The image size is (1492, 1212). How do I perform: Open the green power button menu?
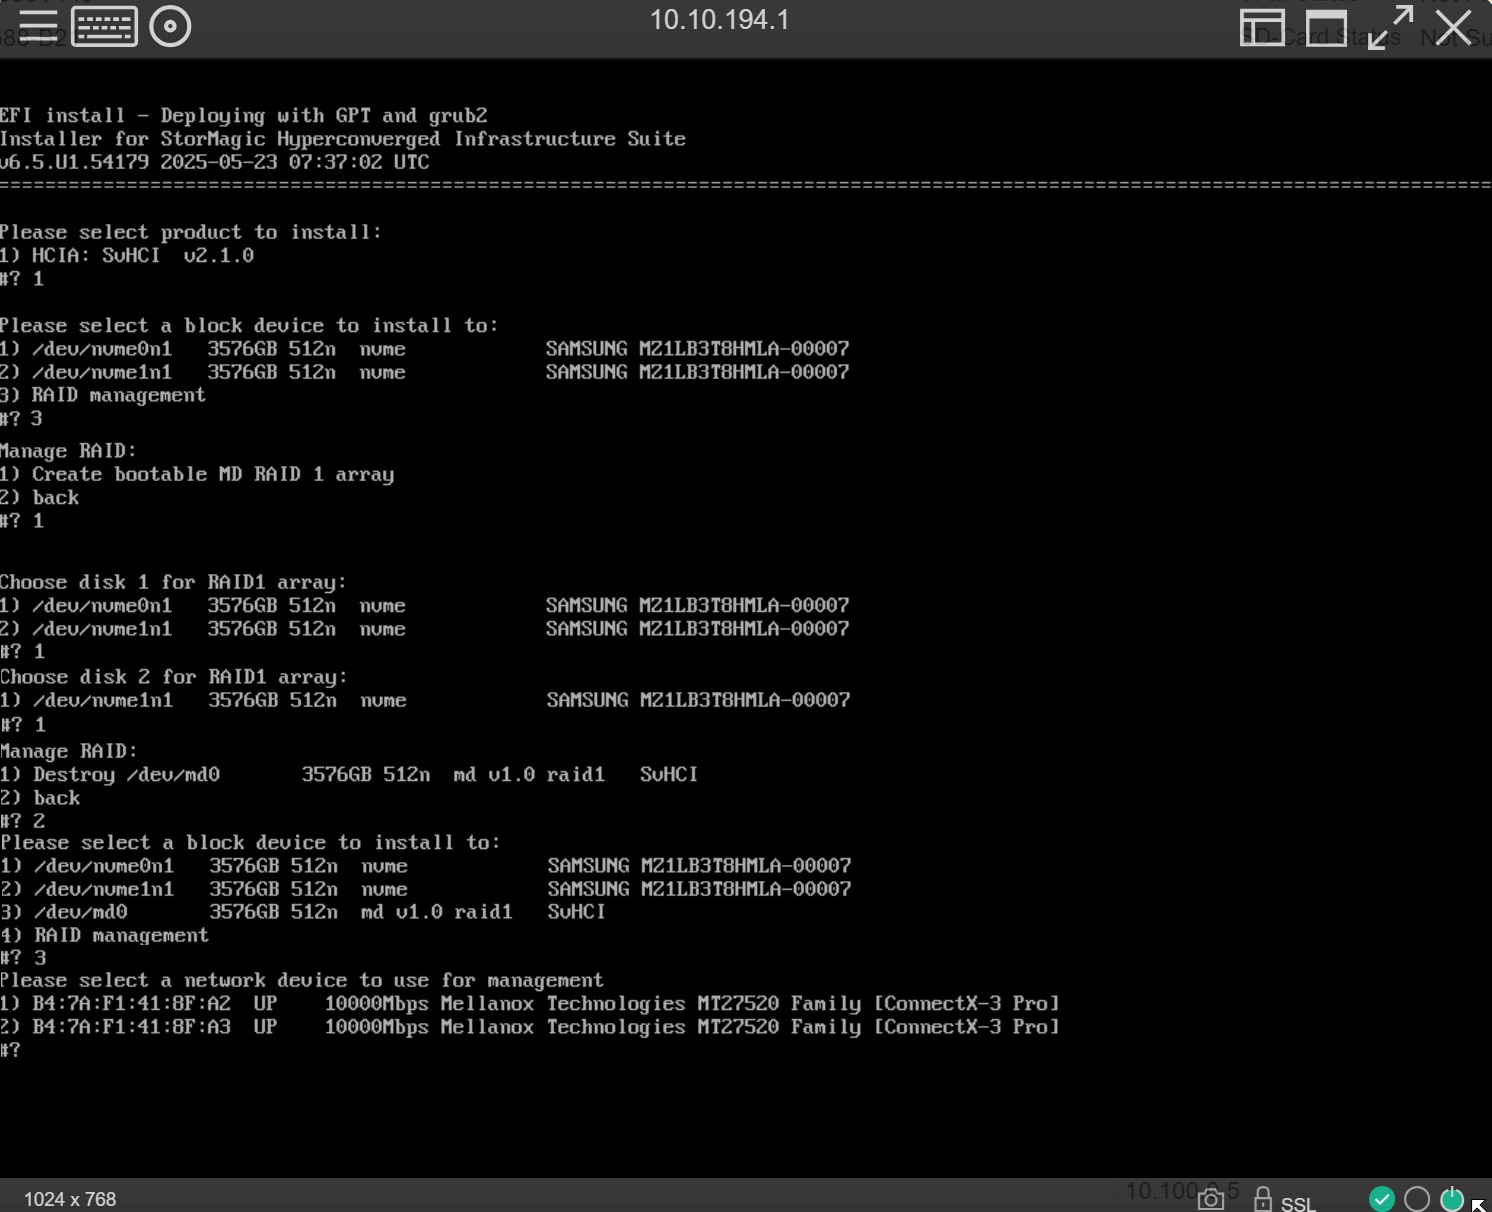coord(1452,1198)
